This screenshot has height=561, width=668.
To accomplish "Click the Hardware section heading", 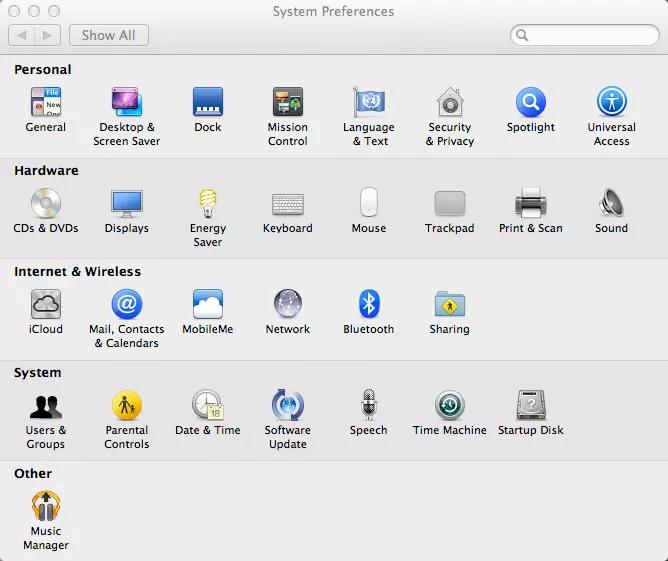I will pos(46,170).
